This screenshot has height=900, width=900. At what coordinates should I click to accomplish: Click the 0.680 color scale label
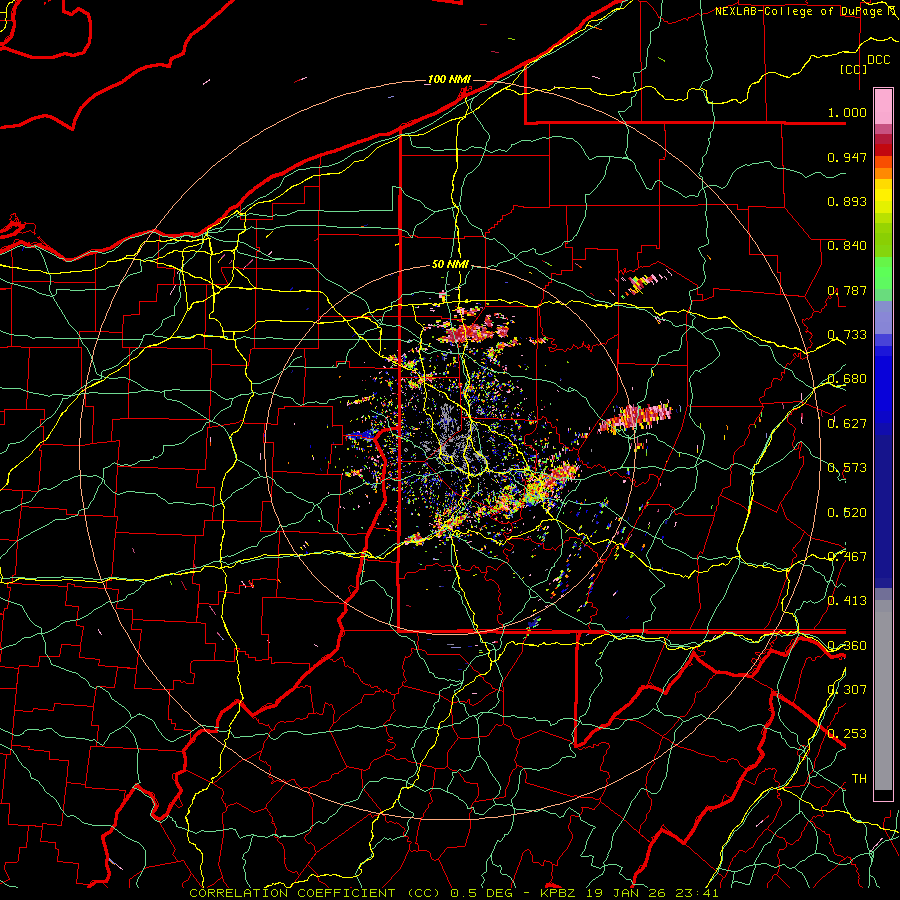847,379
